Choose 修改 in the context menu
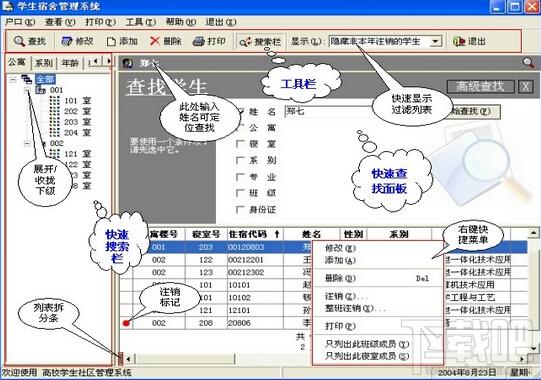Viewport: 541px width, 380px height. tap(377, 248)
